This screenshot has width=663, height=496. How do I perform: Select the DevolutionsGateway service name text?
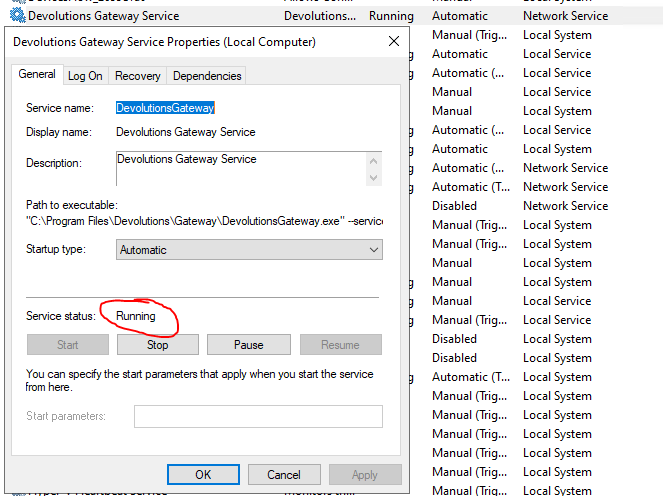tap(165, 108)
